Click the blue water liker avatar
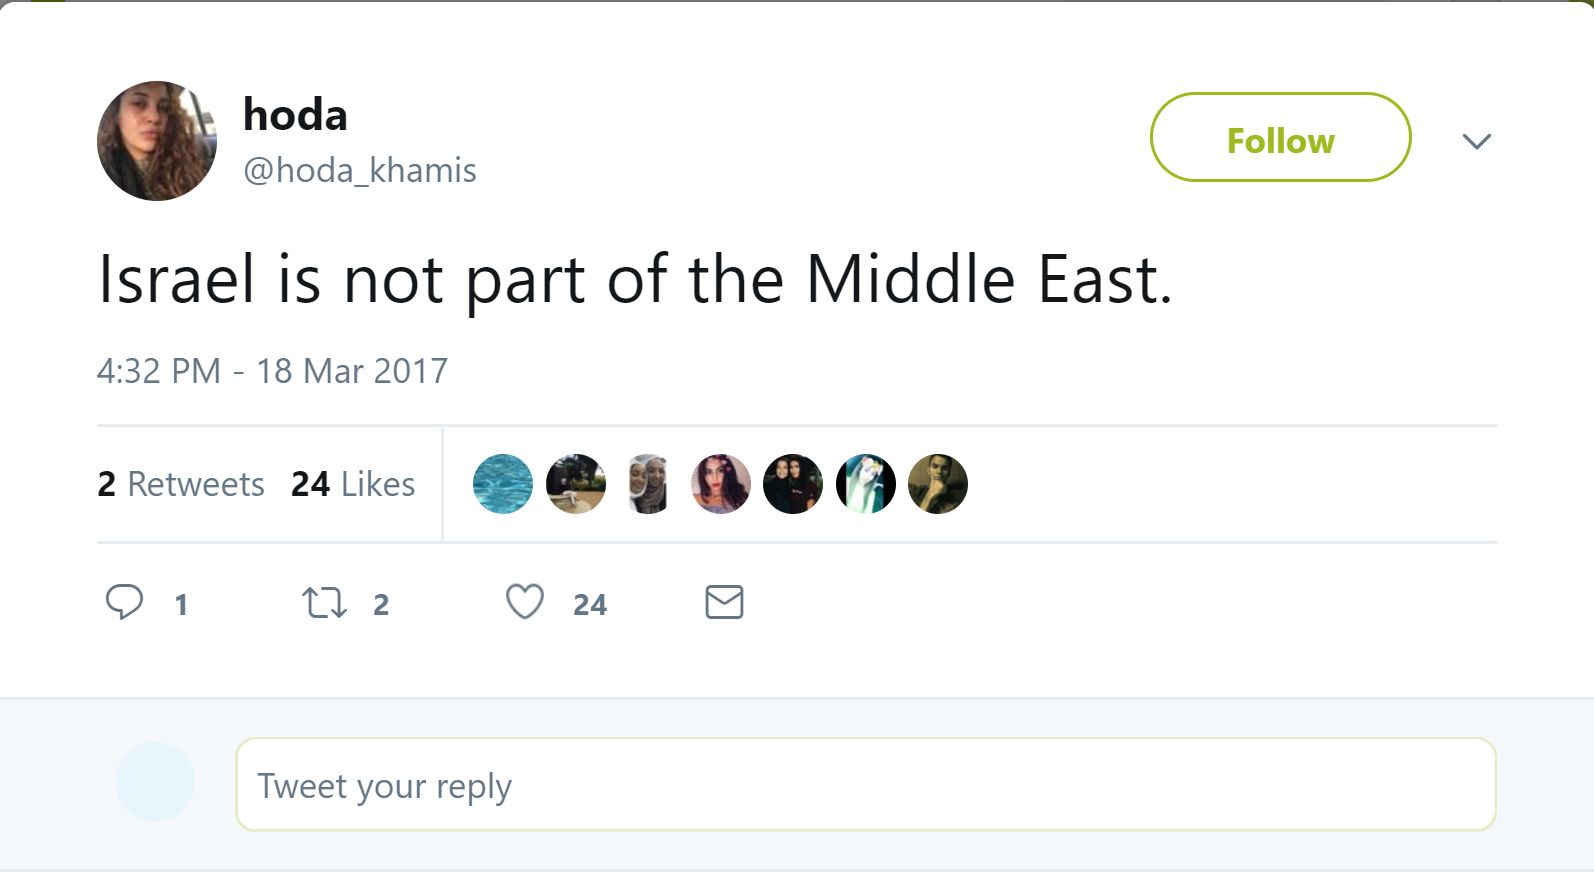The height and width of the screenshot is (872, 1594). [x=503, y=484]
